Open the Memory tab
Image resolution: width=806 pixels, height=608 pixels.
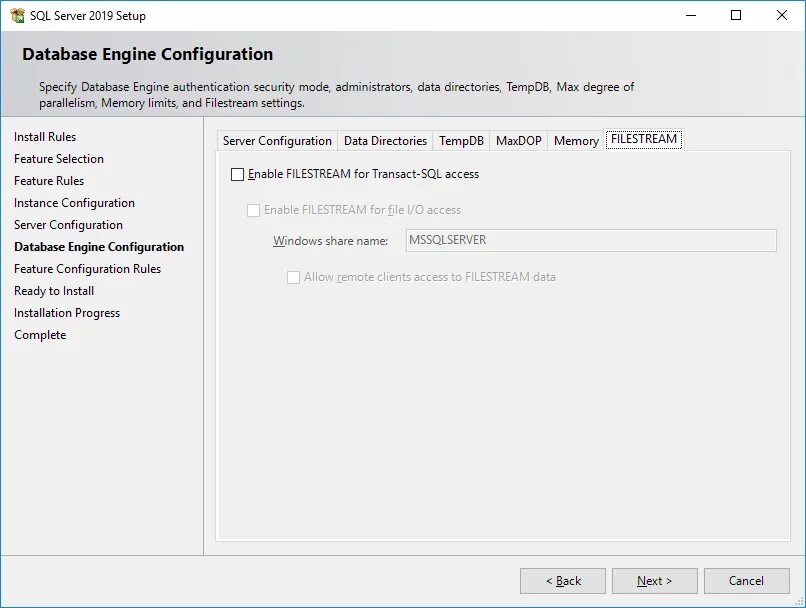576,141
